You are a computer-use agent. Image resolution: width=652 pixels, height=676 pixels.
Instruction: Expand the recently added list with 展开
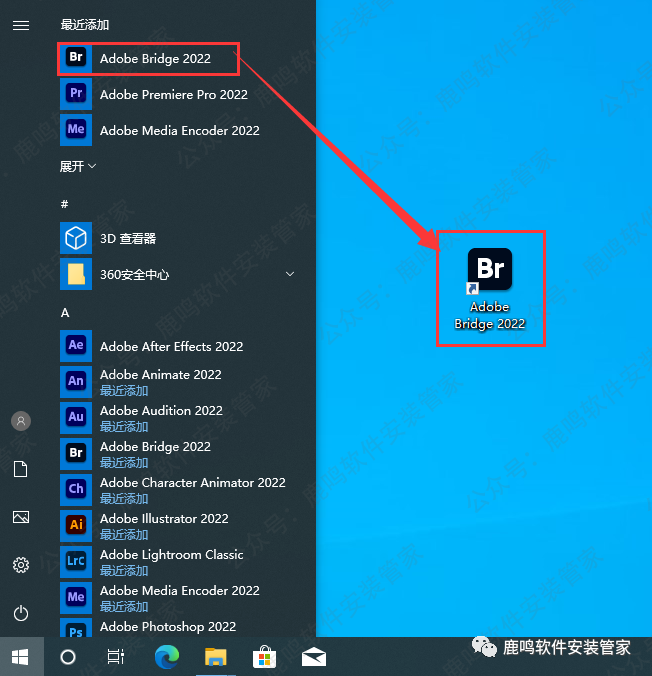(78, 166)
